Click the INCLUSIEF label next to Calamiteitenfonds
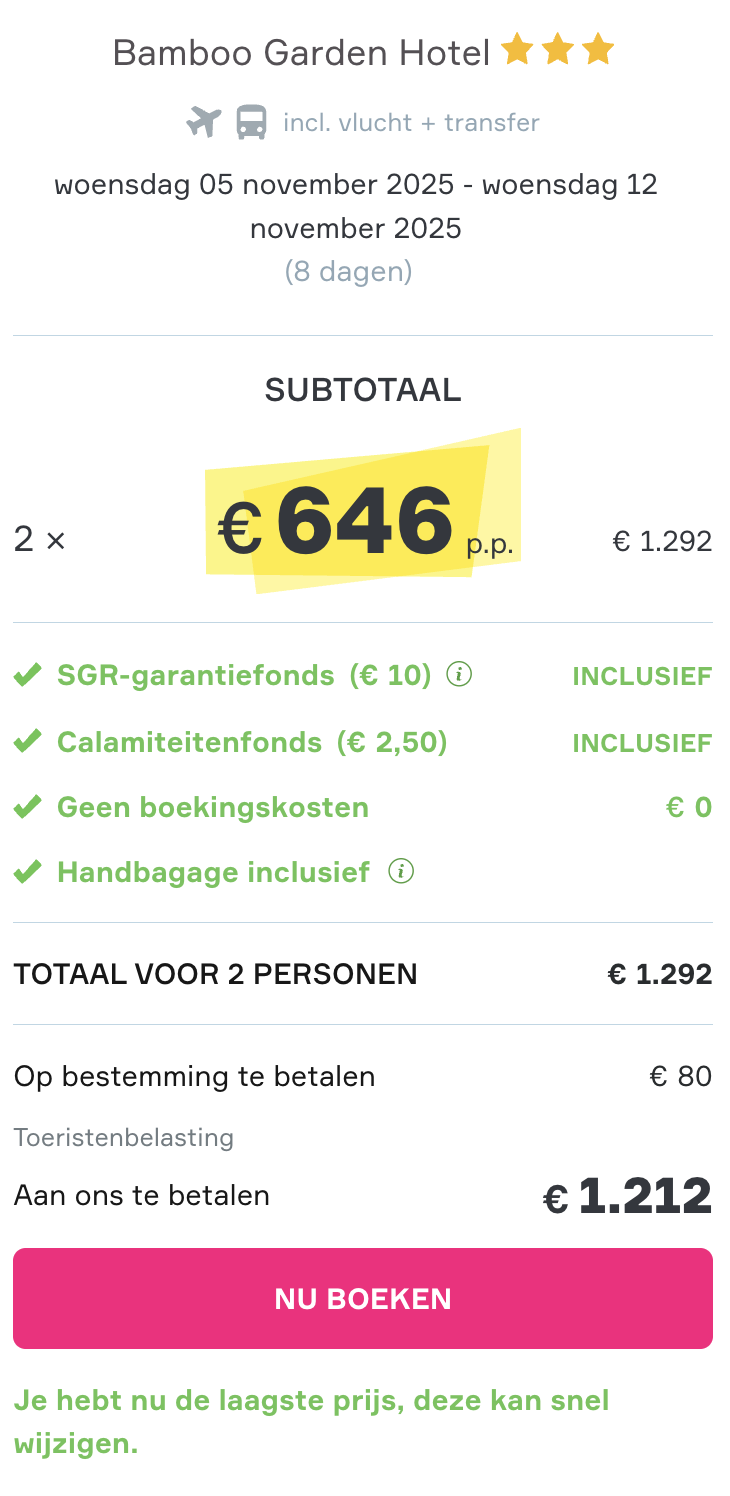Image resolution: width=730 pixels, height=1496 pixels. point(642,741)
